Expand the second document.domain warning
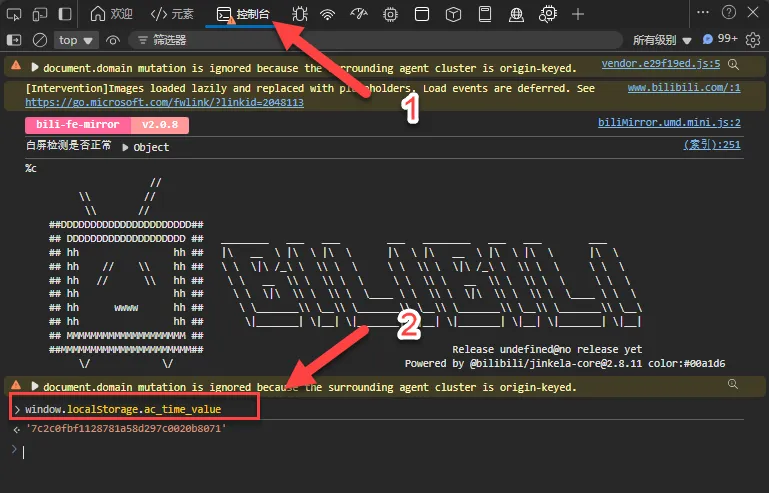 [x=34, y=386]
